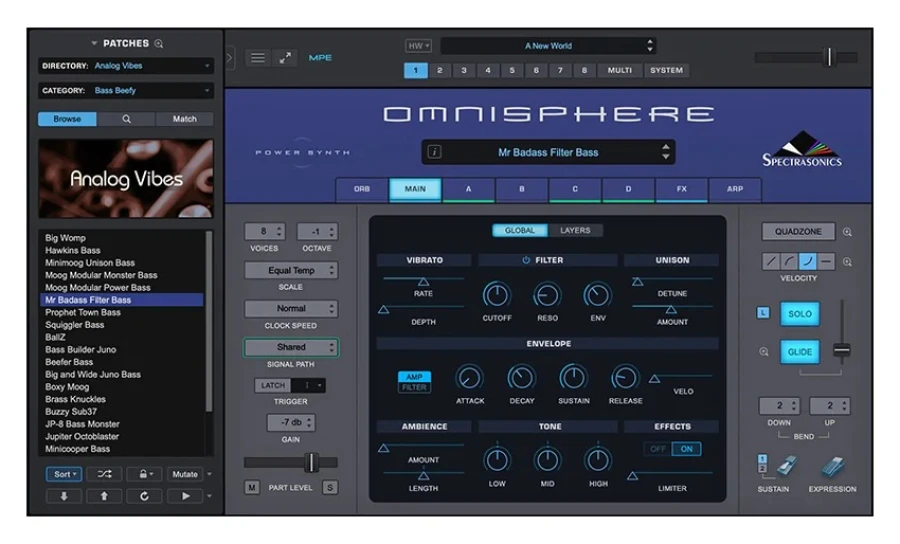Adjust the vibrato Rate slider
This screenshot has height=544, width=900.
point(423,281)
